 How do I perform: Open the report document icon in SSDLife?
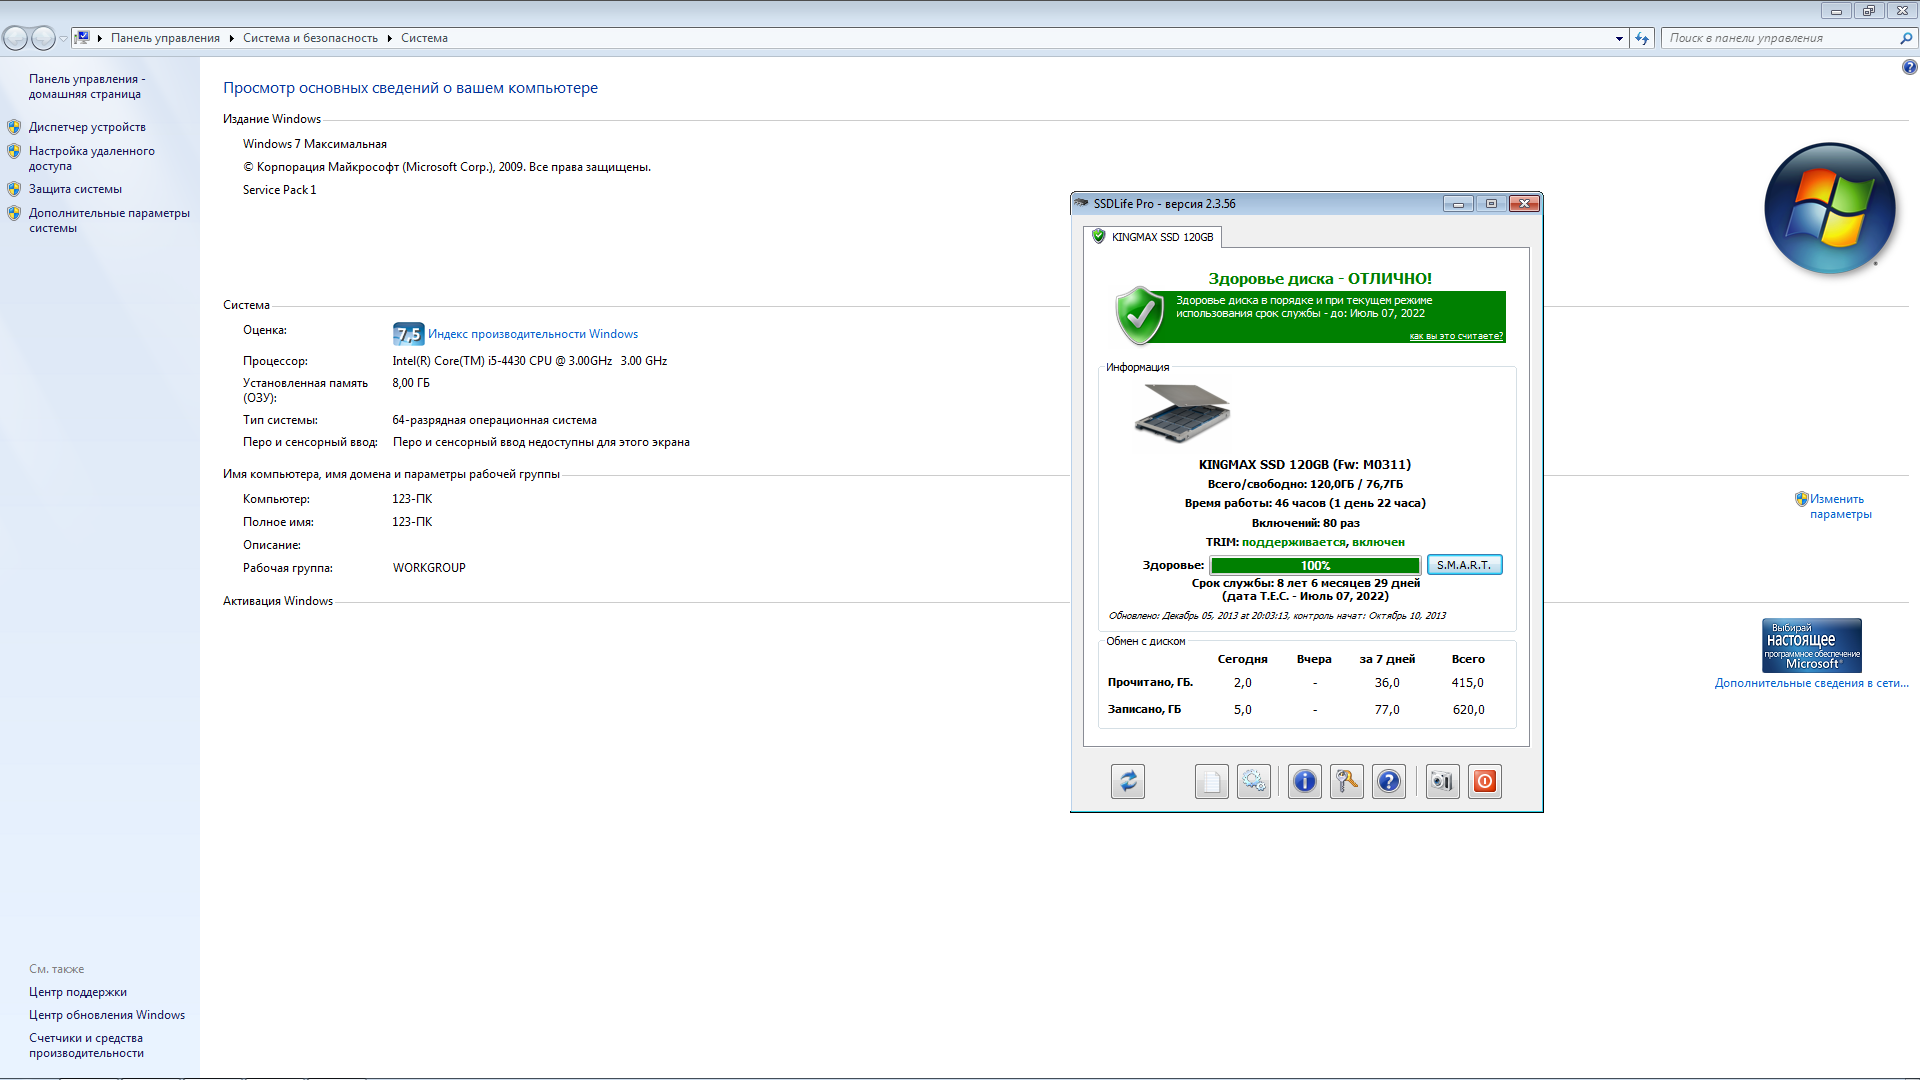coord(1211,781)
